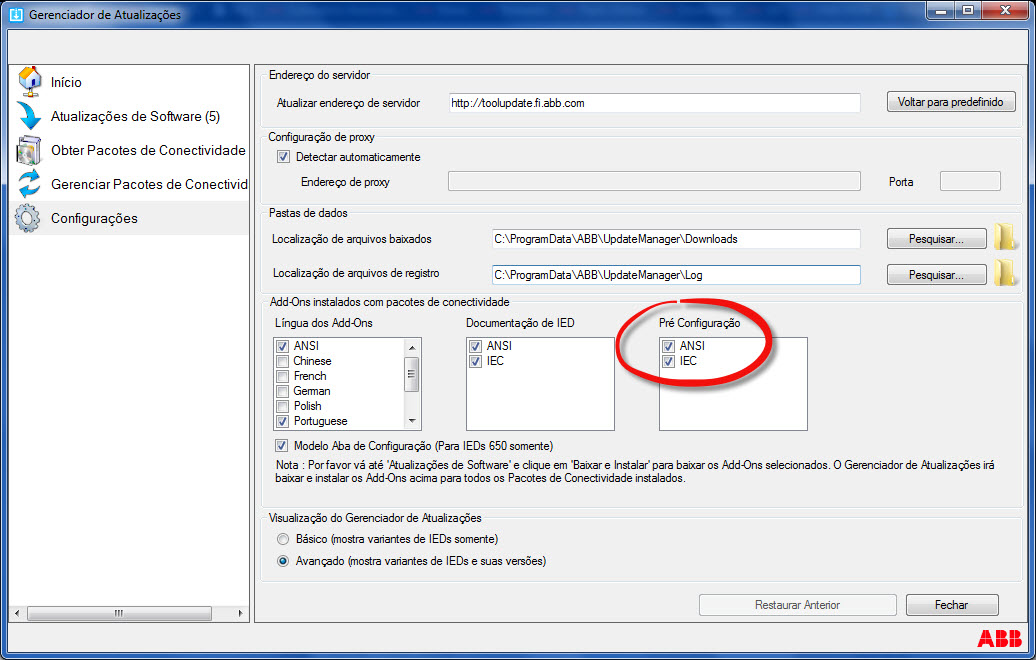Enable the German language add-on
1036x660 pixels.
(x=283, y=391)
